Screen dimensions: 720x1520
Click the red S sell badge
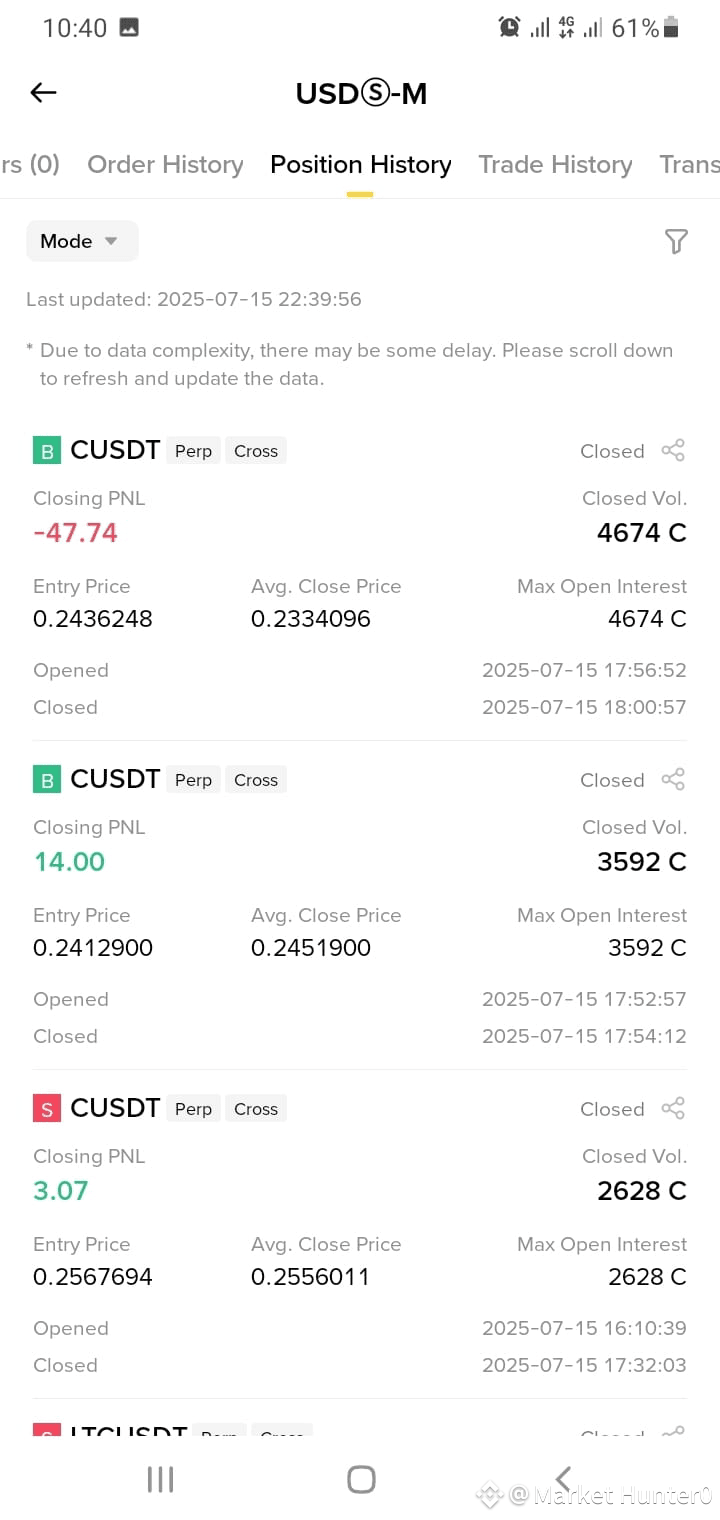(47, 1109)
